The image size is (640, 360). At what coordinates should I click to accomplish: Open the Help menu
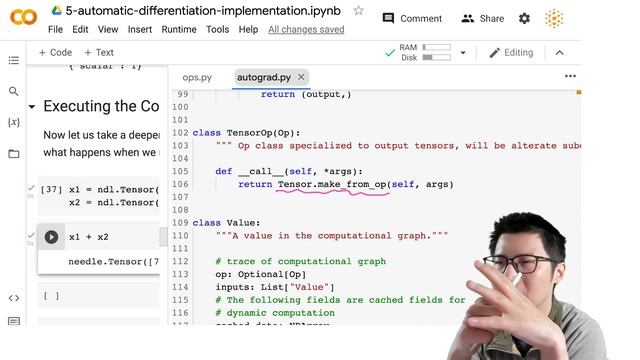pyautogui.click(x=248, y=29)
